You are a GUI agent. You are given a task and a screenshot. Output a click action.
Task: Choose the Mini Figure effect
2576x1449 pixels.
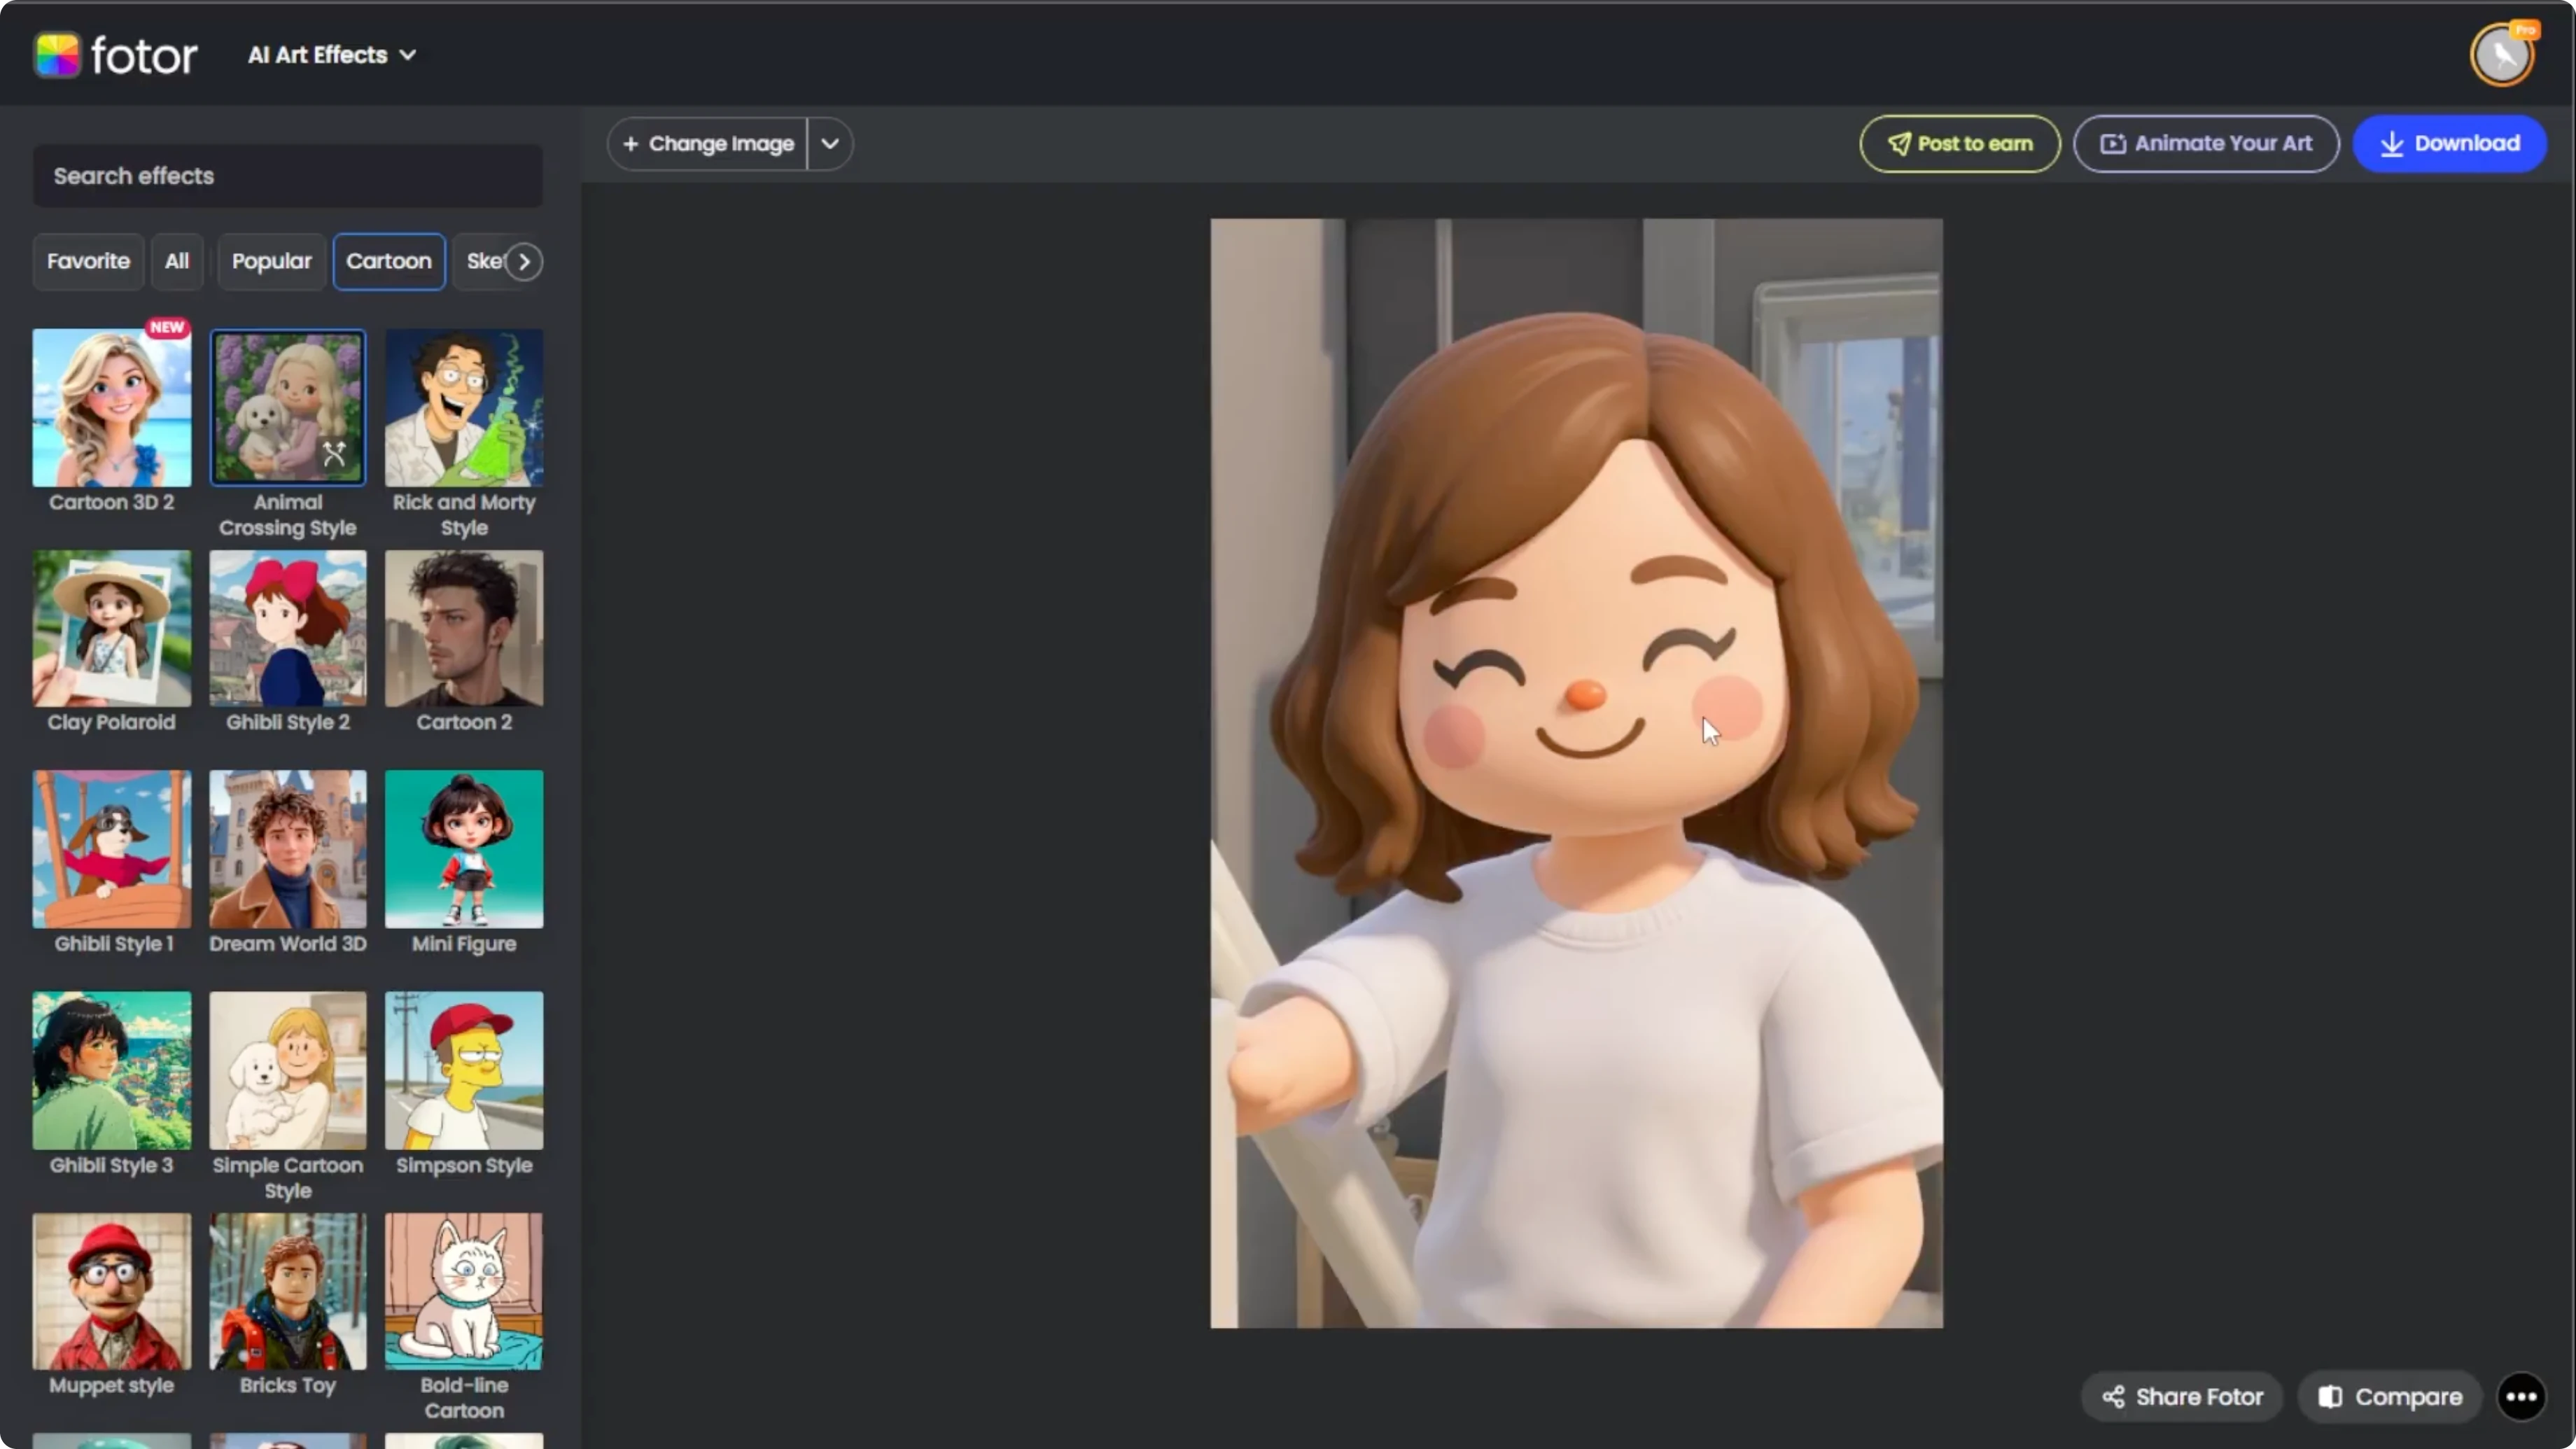click(x=464, y=849)
